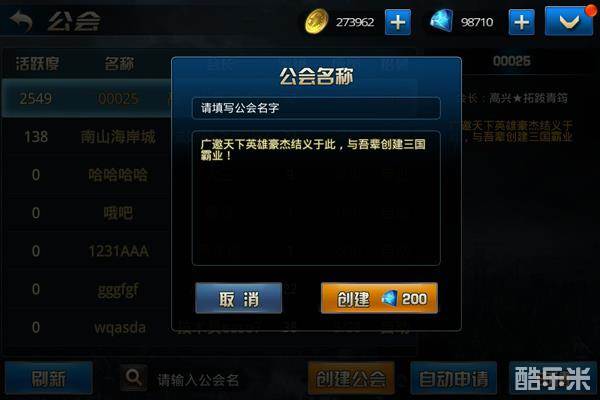Select the 南山海岸城 guild row

[x=87, y=137]
